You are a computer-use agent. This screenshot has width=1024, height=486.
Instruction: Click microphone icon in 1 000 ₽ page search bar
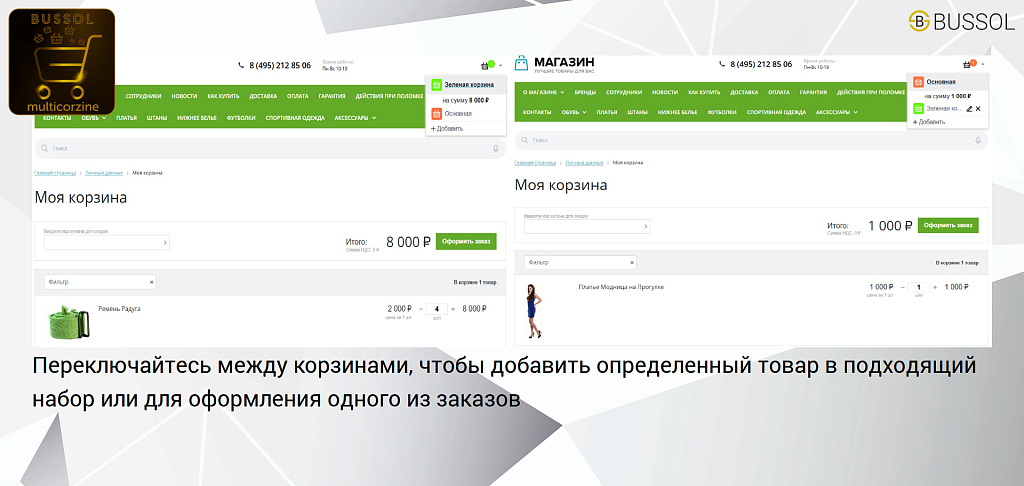click(x=978, y=140)
